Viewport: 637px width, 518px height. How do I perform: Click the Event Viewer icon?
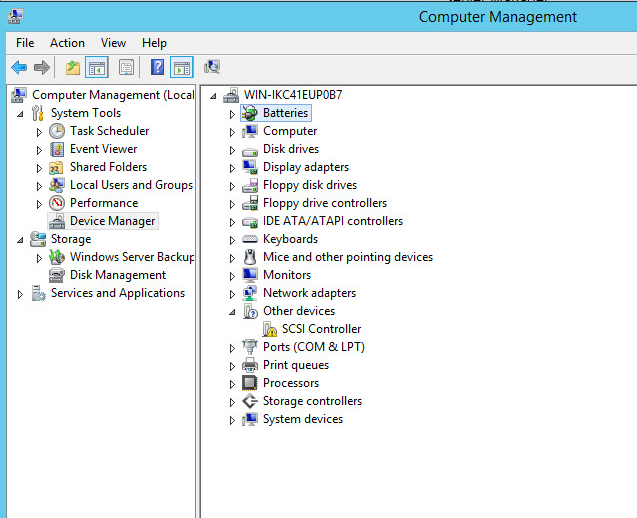coord(57,149)
